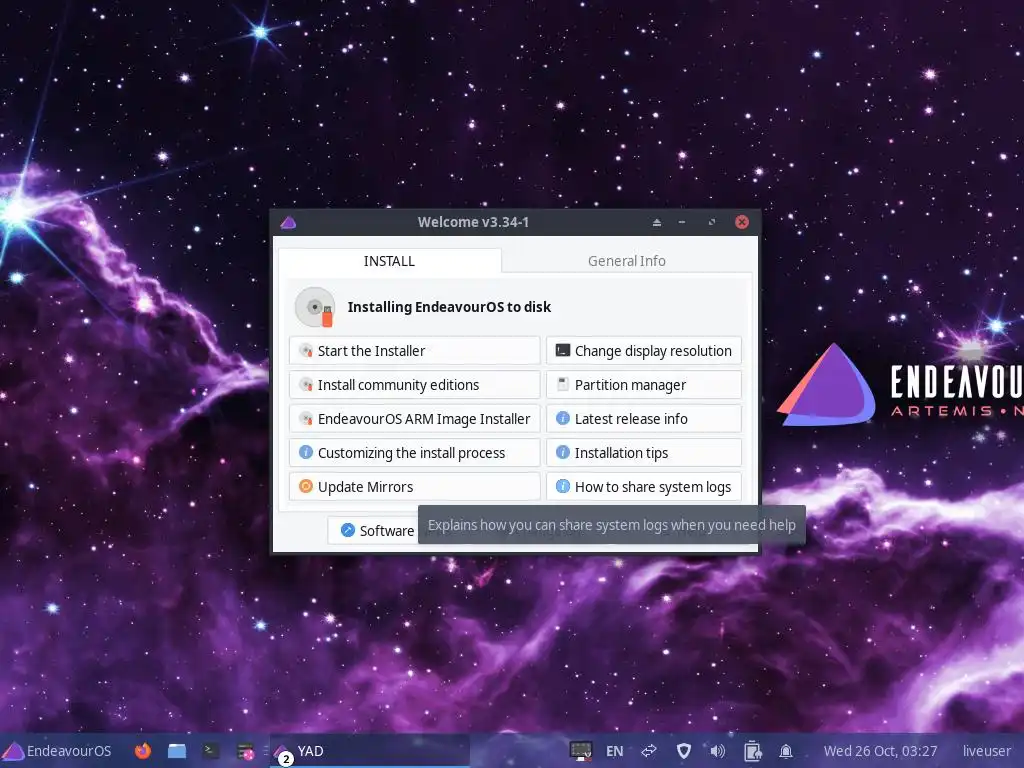Click Update Mirrors button
Image resolution: width=1024 pixels, height=768 pixels.
point(415,487)
